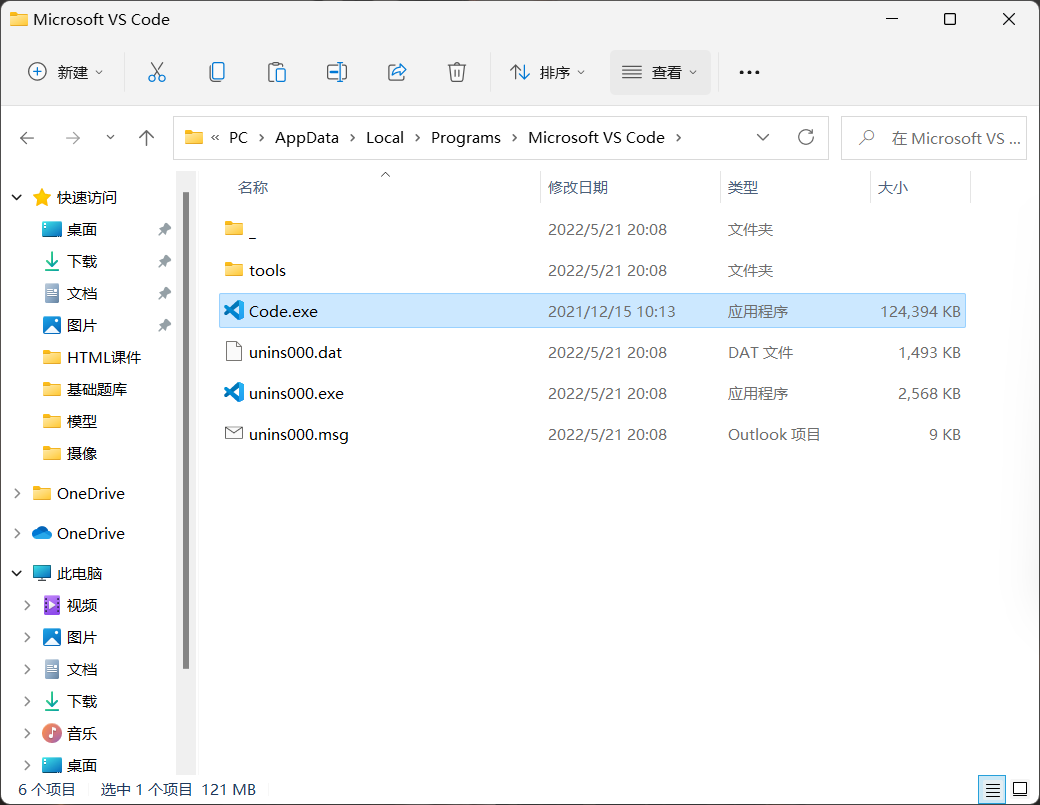This screenshot has height=805, width=1040.
Task: Open the See more ellipsis menu
Action: [748, 72]
